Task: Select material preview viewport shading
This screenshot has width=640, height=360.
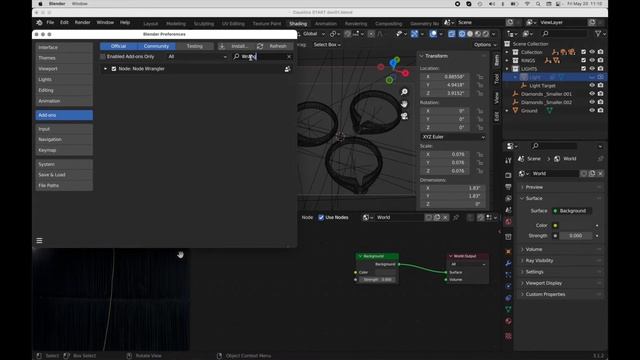Action: [x=478, y=34]
